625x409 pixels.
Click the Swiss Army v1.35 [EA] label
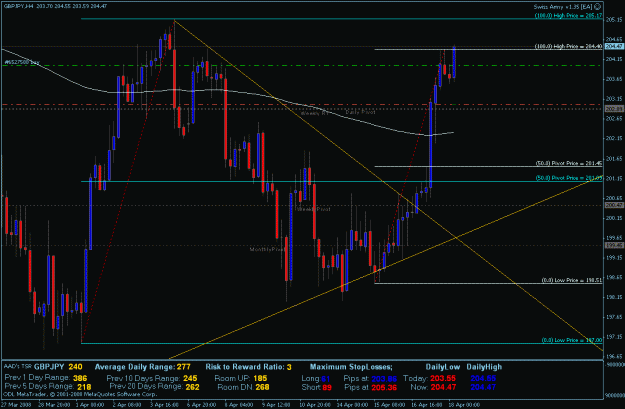pos(563,7)
